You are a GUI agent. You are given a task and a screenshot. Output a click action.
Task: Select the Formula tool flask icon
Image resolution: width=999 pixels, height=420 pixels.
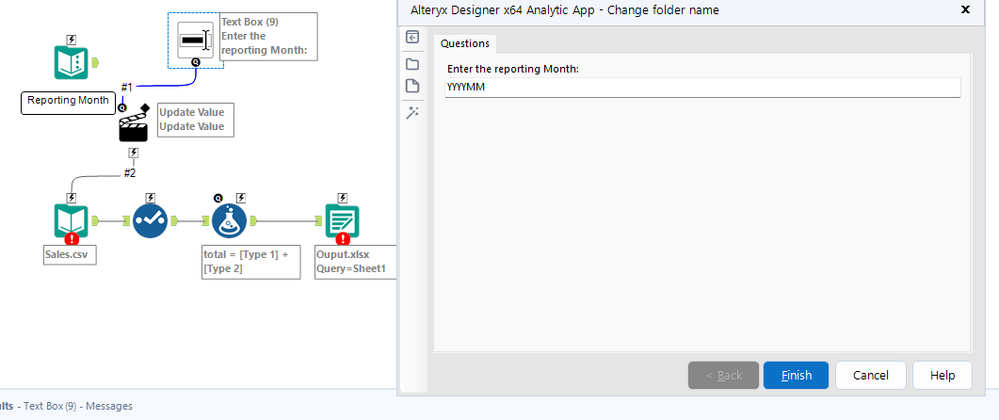tap(229, 221)
